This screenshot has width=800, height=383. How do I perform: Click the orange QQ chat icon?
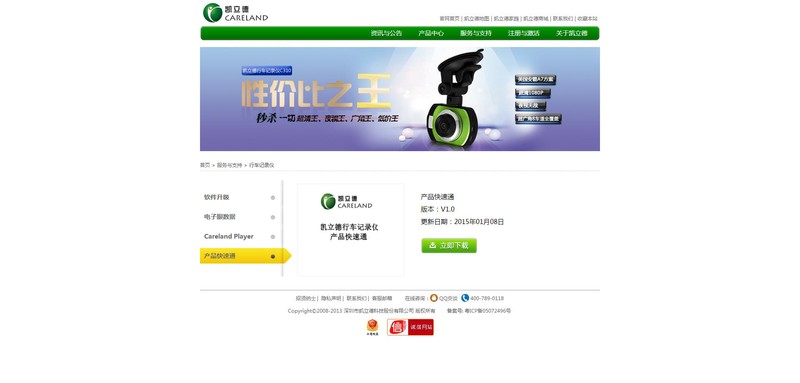click(x=434, y=298)
